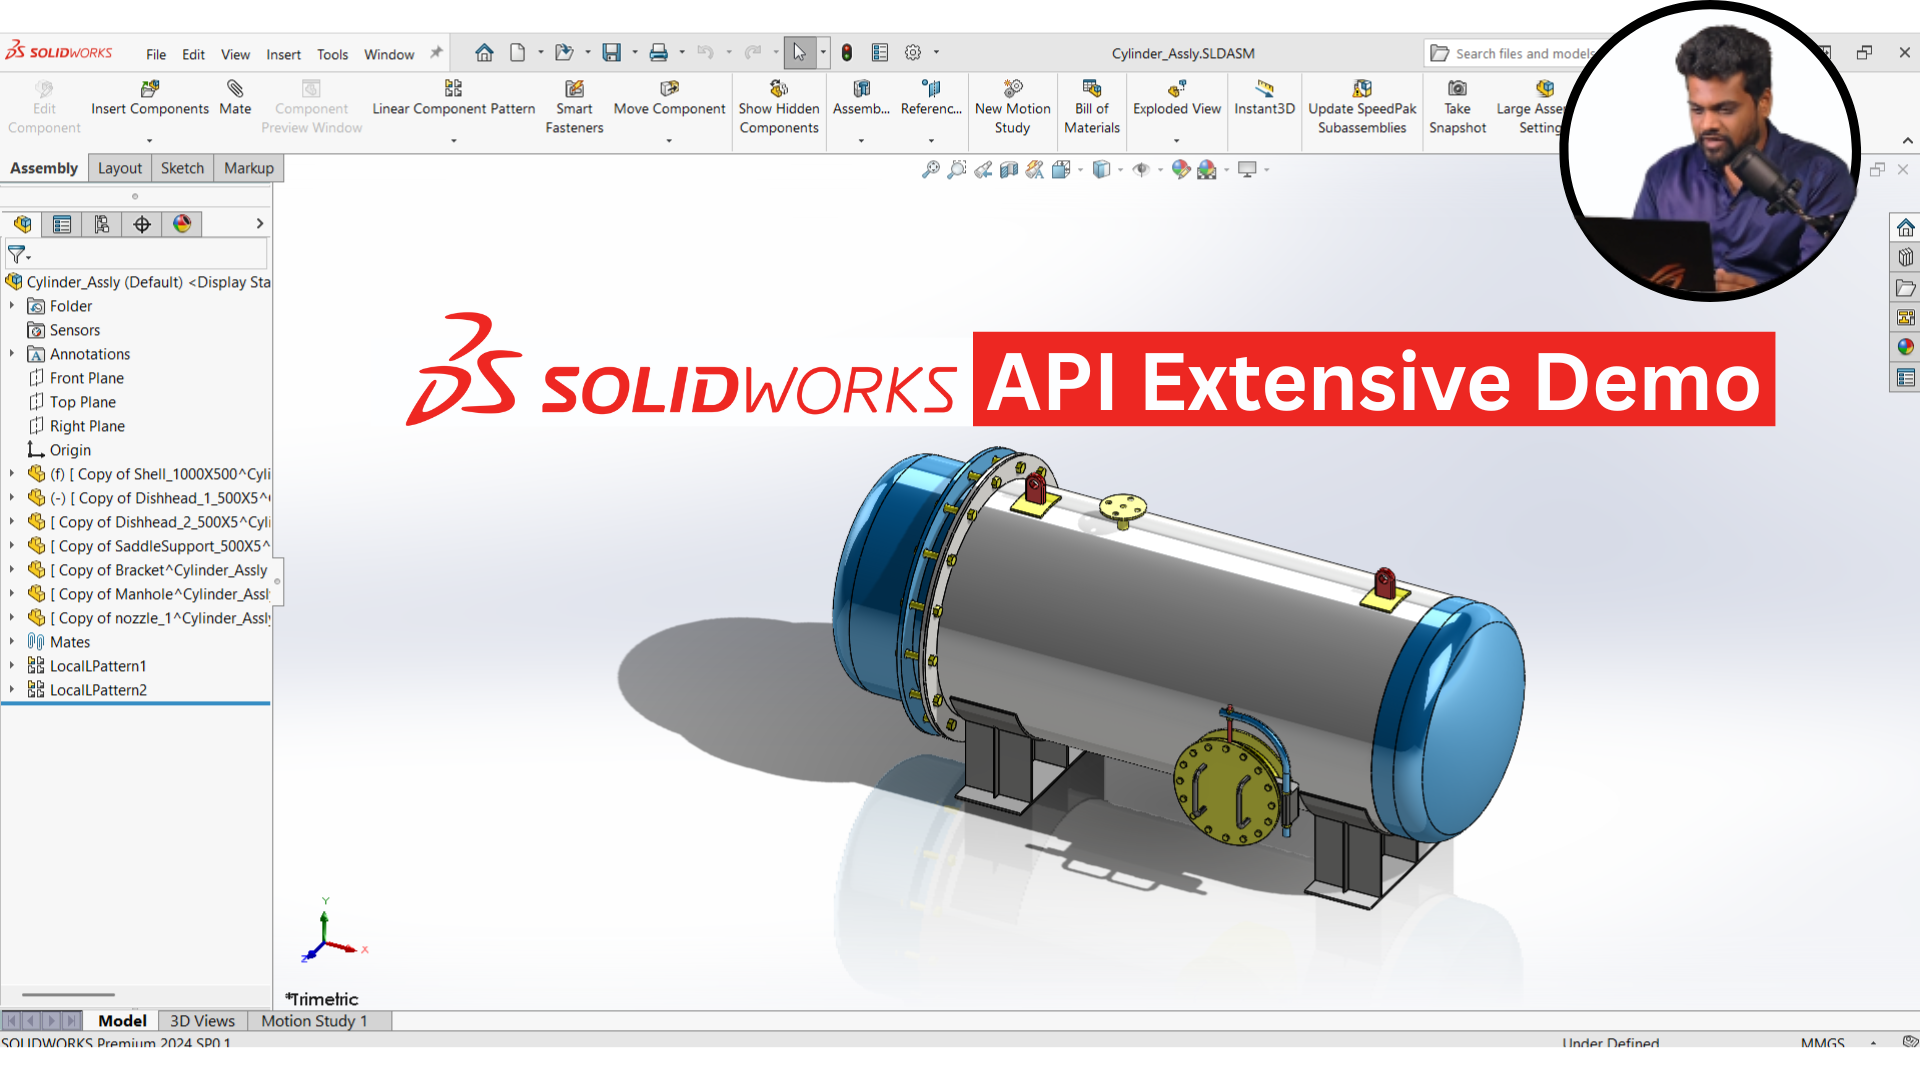Click the Rebuild traffic light icon
This screenshot has height=1080, width=1920.
[x=847, y=53]
